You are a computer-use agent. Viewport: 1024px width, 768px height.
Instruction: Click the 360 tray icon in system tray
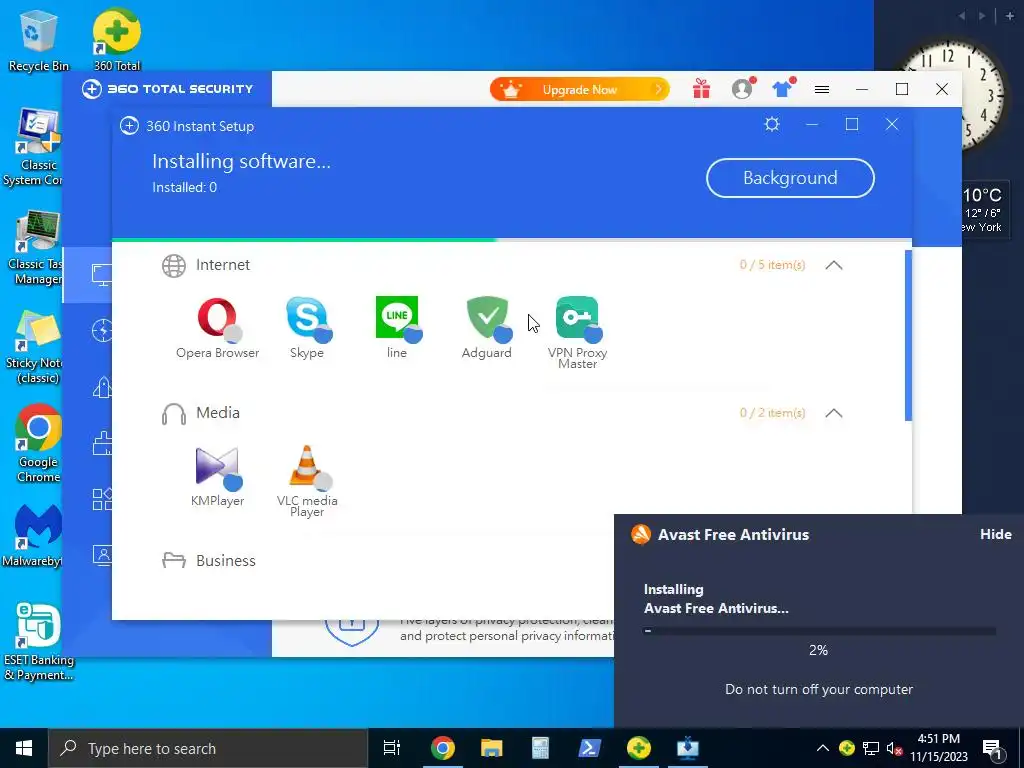(847, 748)
